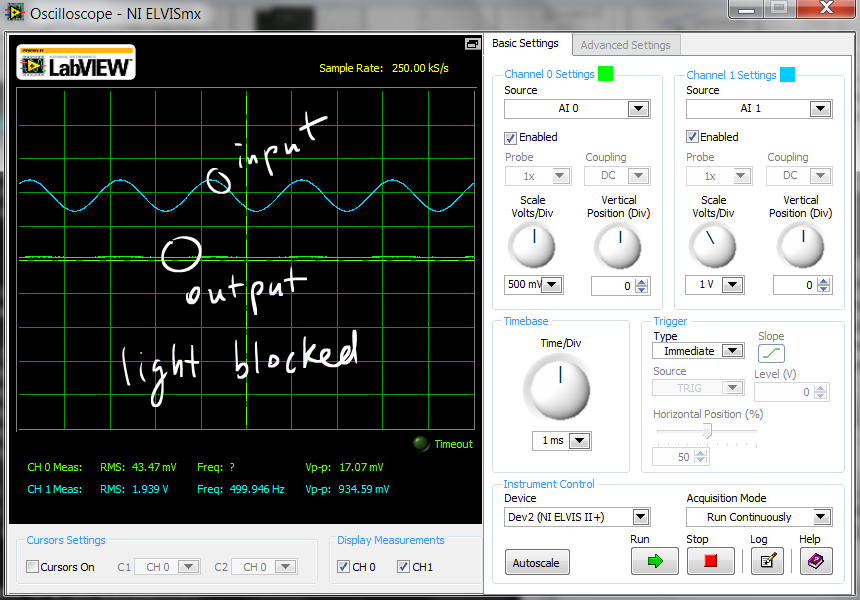Click the CH 0 Freq ? value
The image size is (860, 600).
(232, 467)
